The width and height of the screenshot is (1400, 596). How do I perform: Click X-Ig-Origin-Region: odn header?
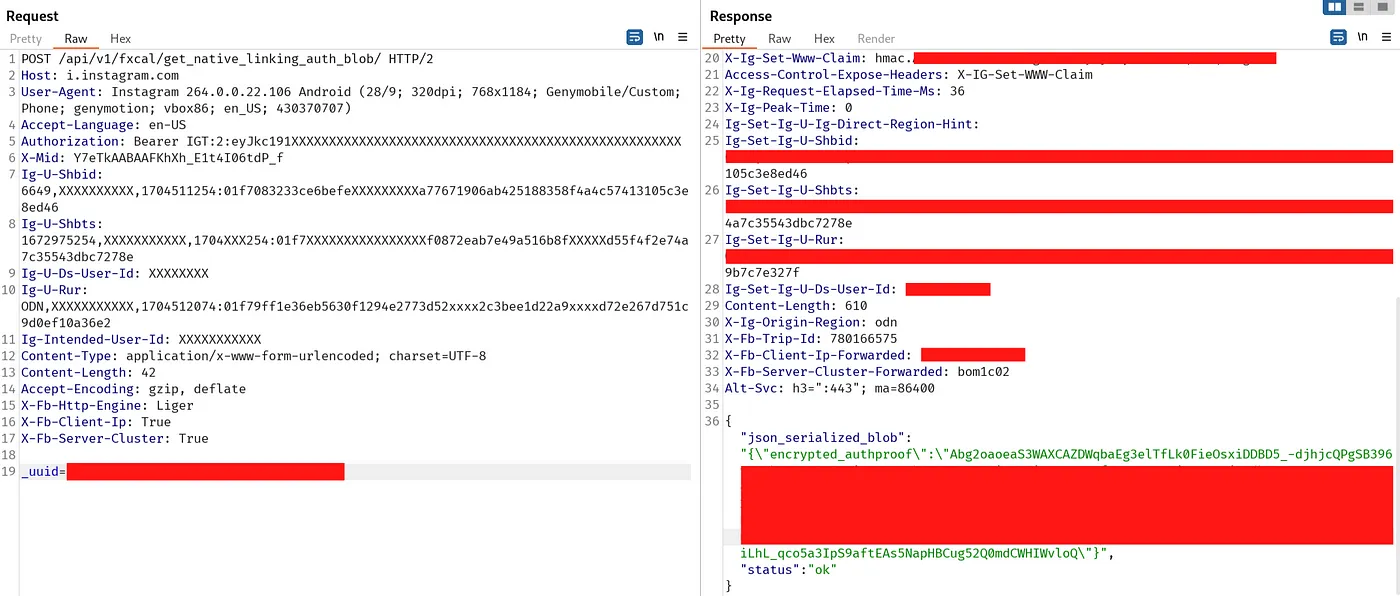tap(811, 322)
